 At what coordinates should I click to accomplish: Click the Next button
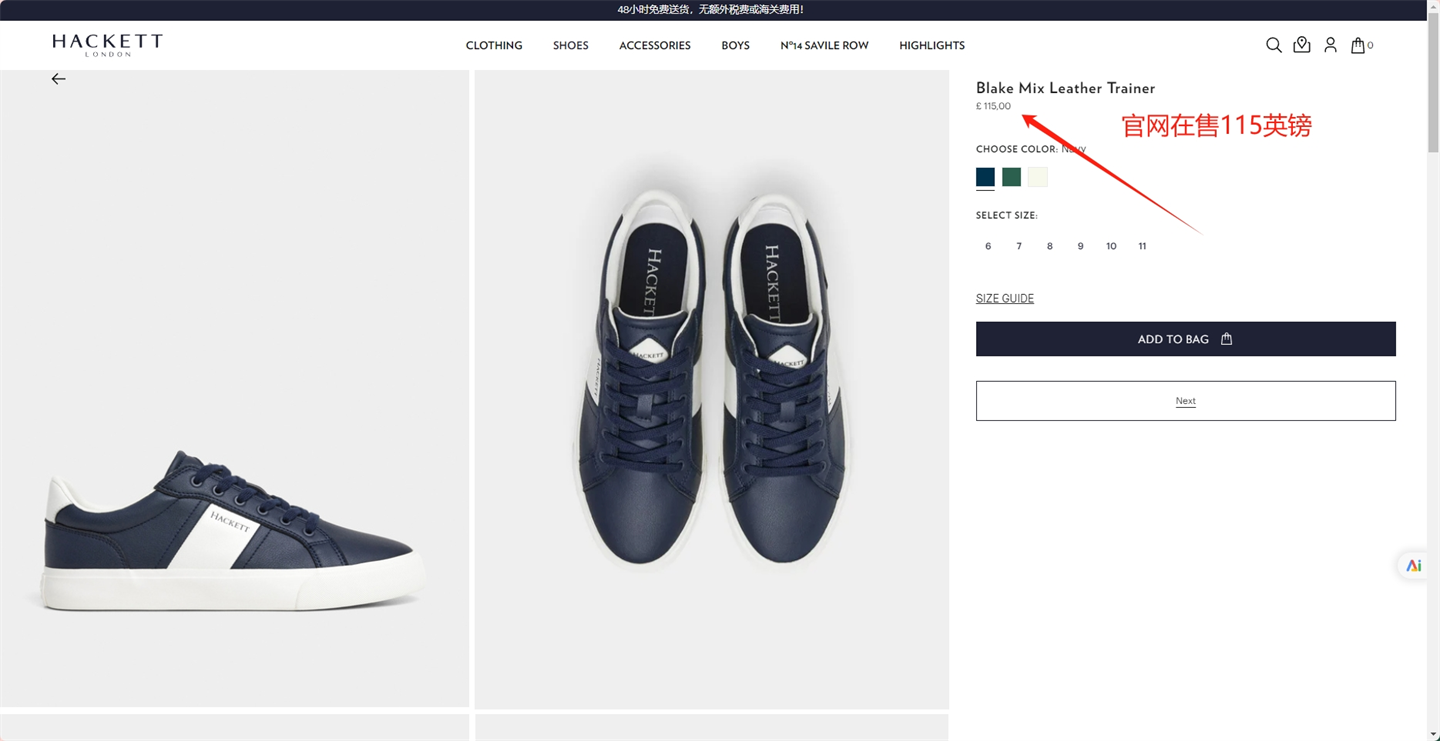coord(1185,401)
